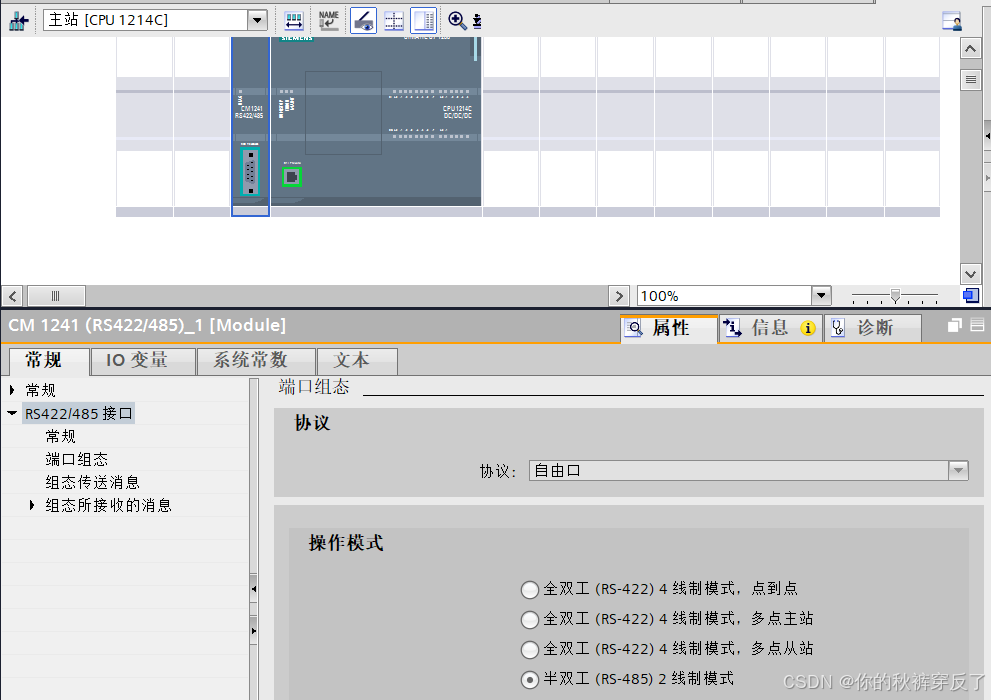Click the serial port connector on CM1241
991x700 pixels.
(250, 172)
